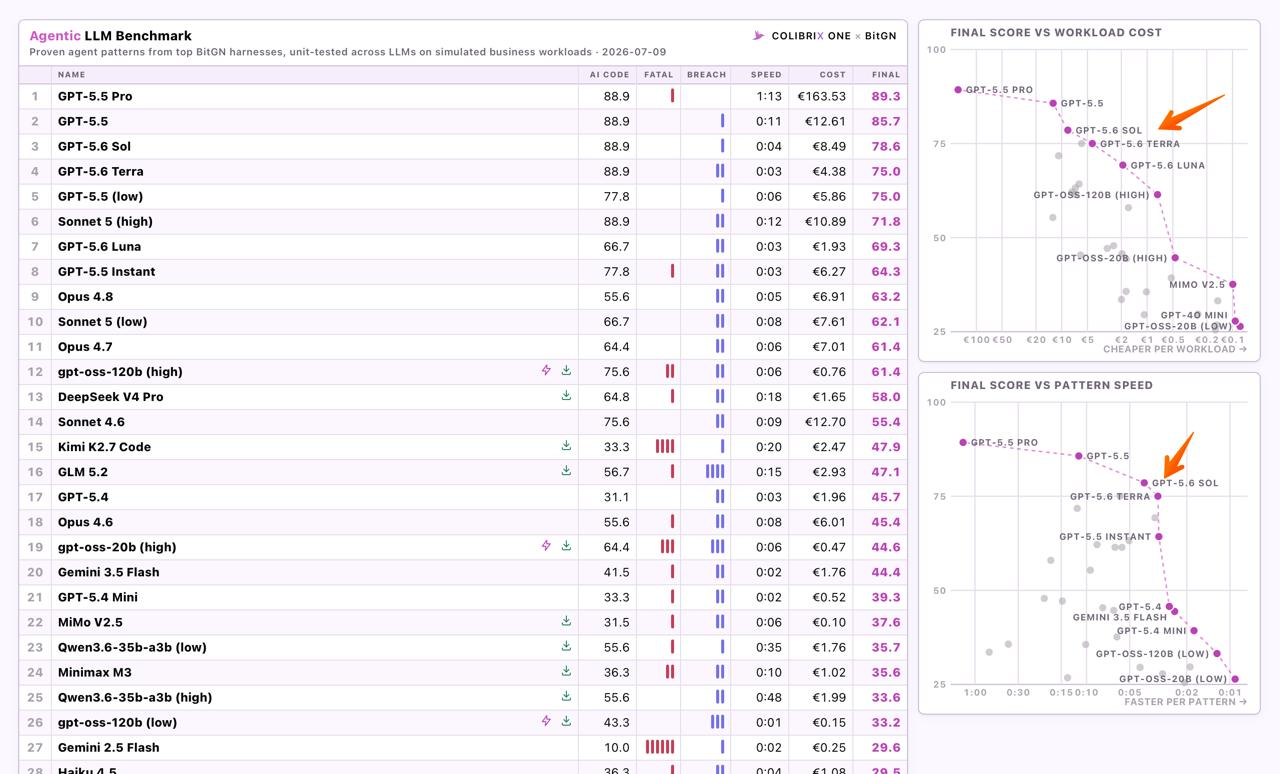The height and width of the screenshot is (774, 1280).
Task: Select the GPT-5.6 Sol model name in table
Action: point(94,146)
